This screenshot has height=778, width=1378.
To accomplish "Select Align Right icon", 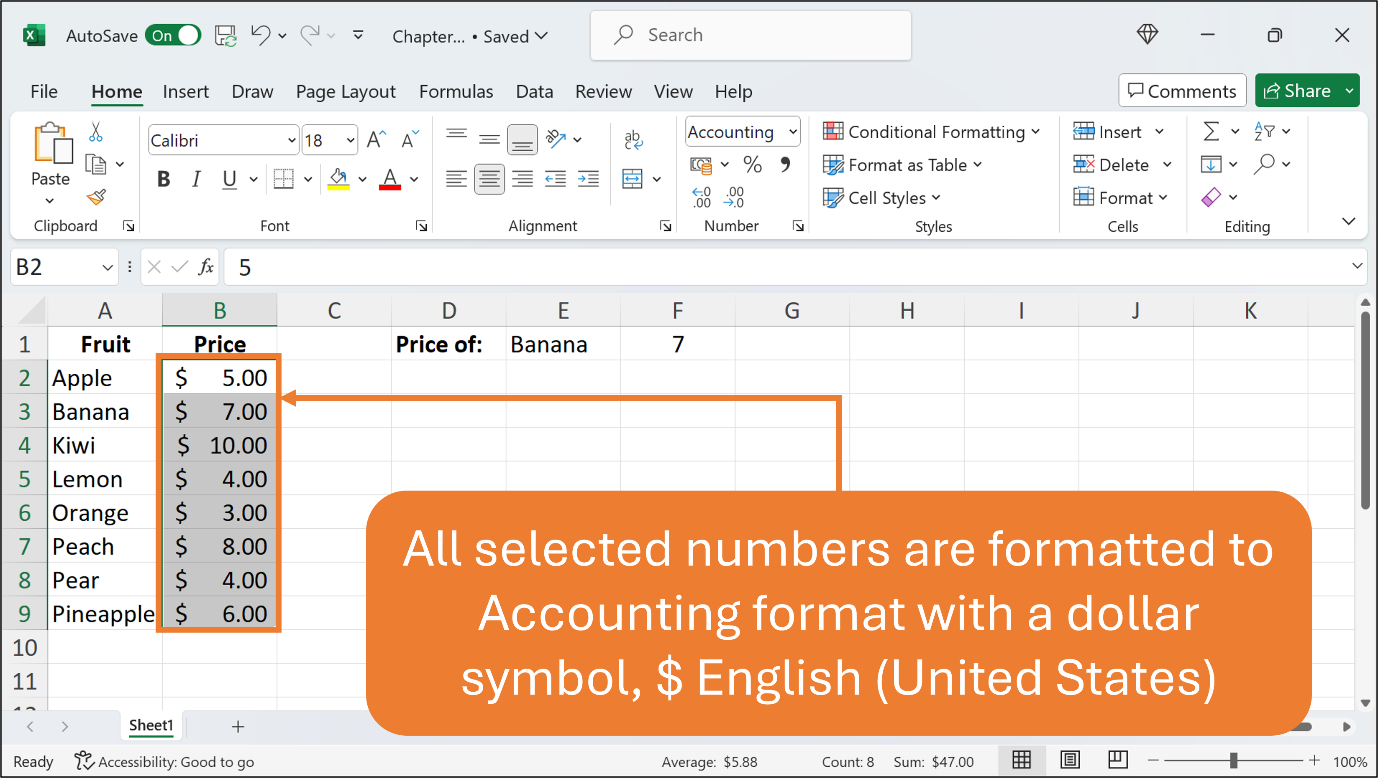I will 522,180.
